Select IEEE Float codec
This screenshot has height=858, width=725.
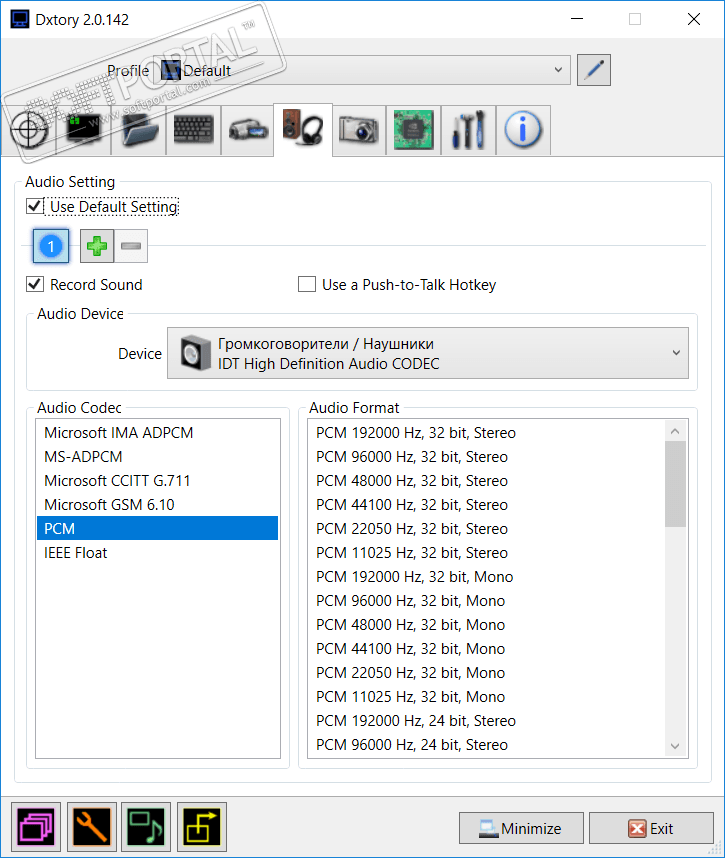(157, 553)
